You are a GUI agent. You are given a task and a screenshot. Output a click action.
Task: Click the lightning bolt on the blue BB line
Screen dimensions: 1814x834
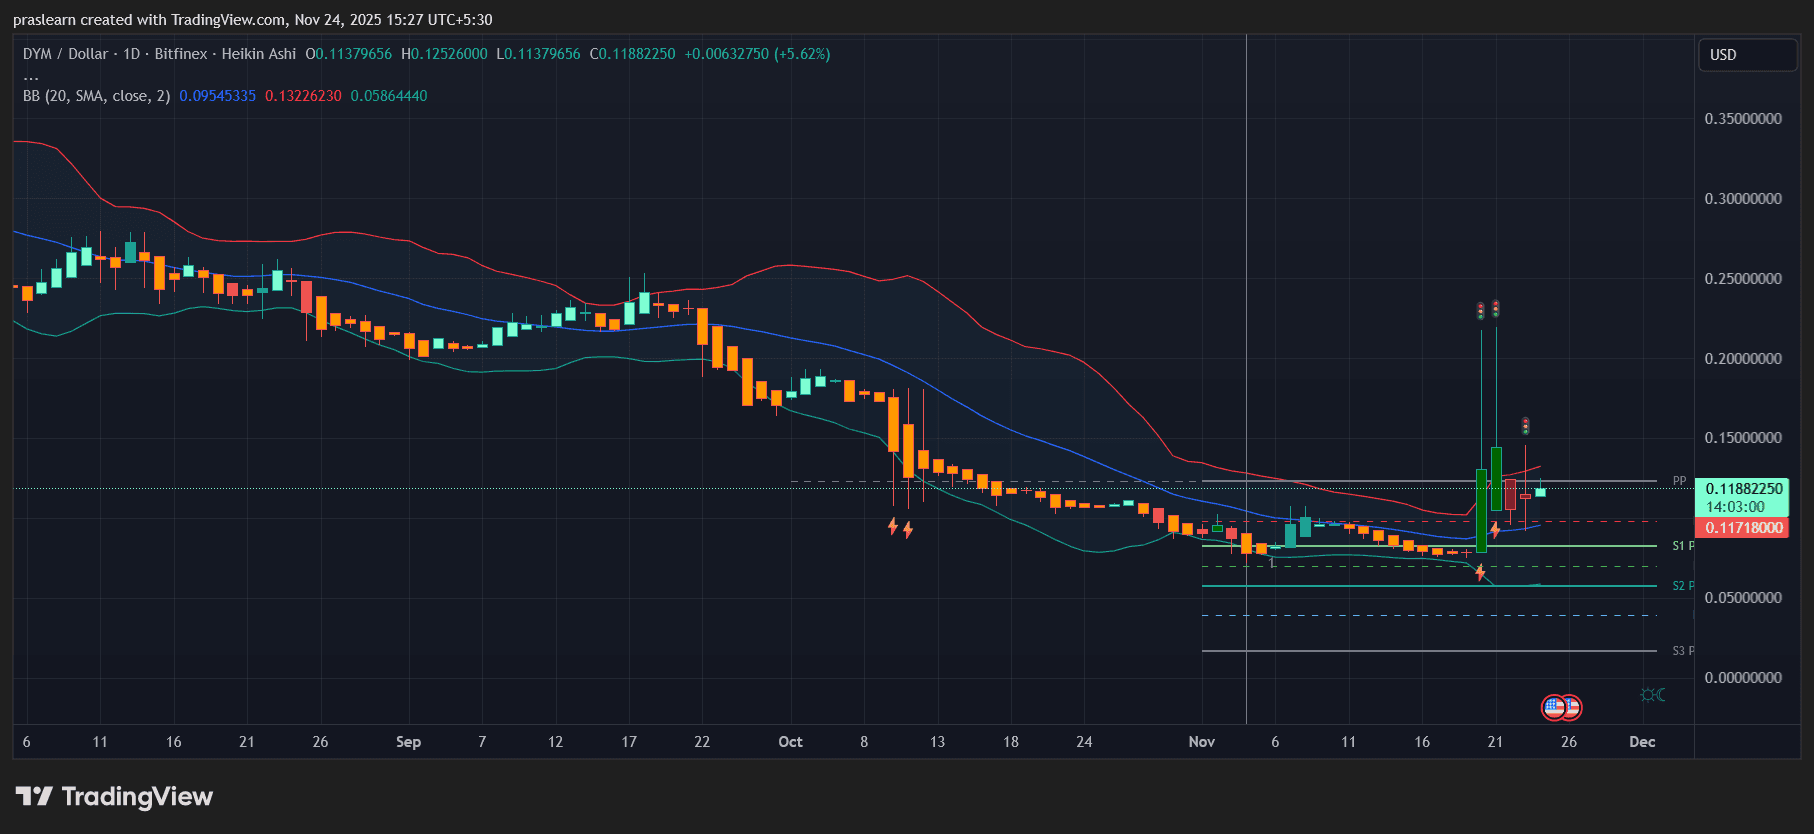coord(1495,530)
